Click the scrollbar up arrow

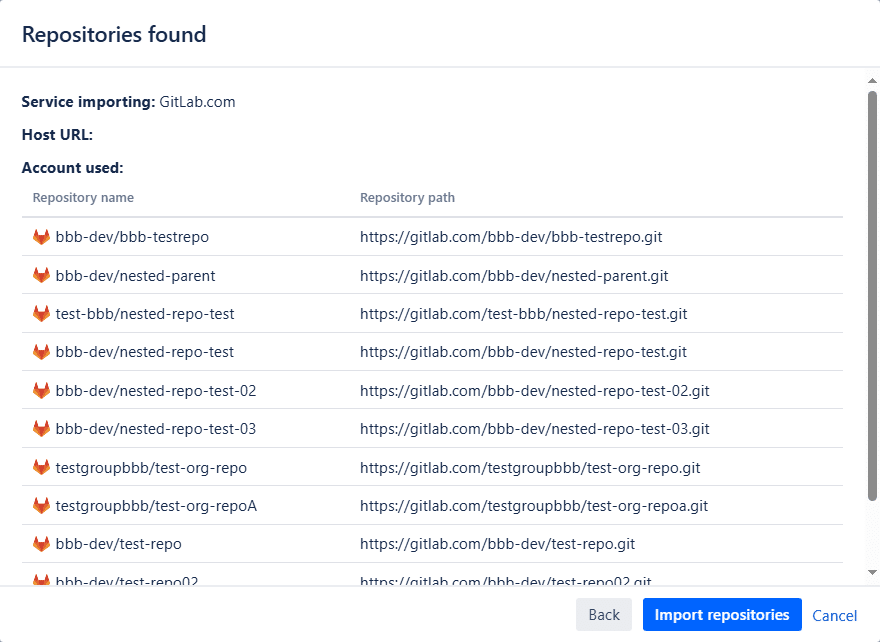click(872, 80)
